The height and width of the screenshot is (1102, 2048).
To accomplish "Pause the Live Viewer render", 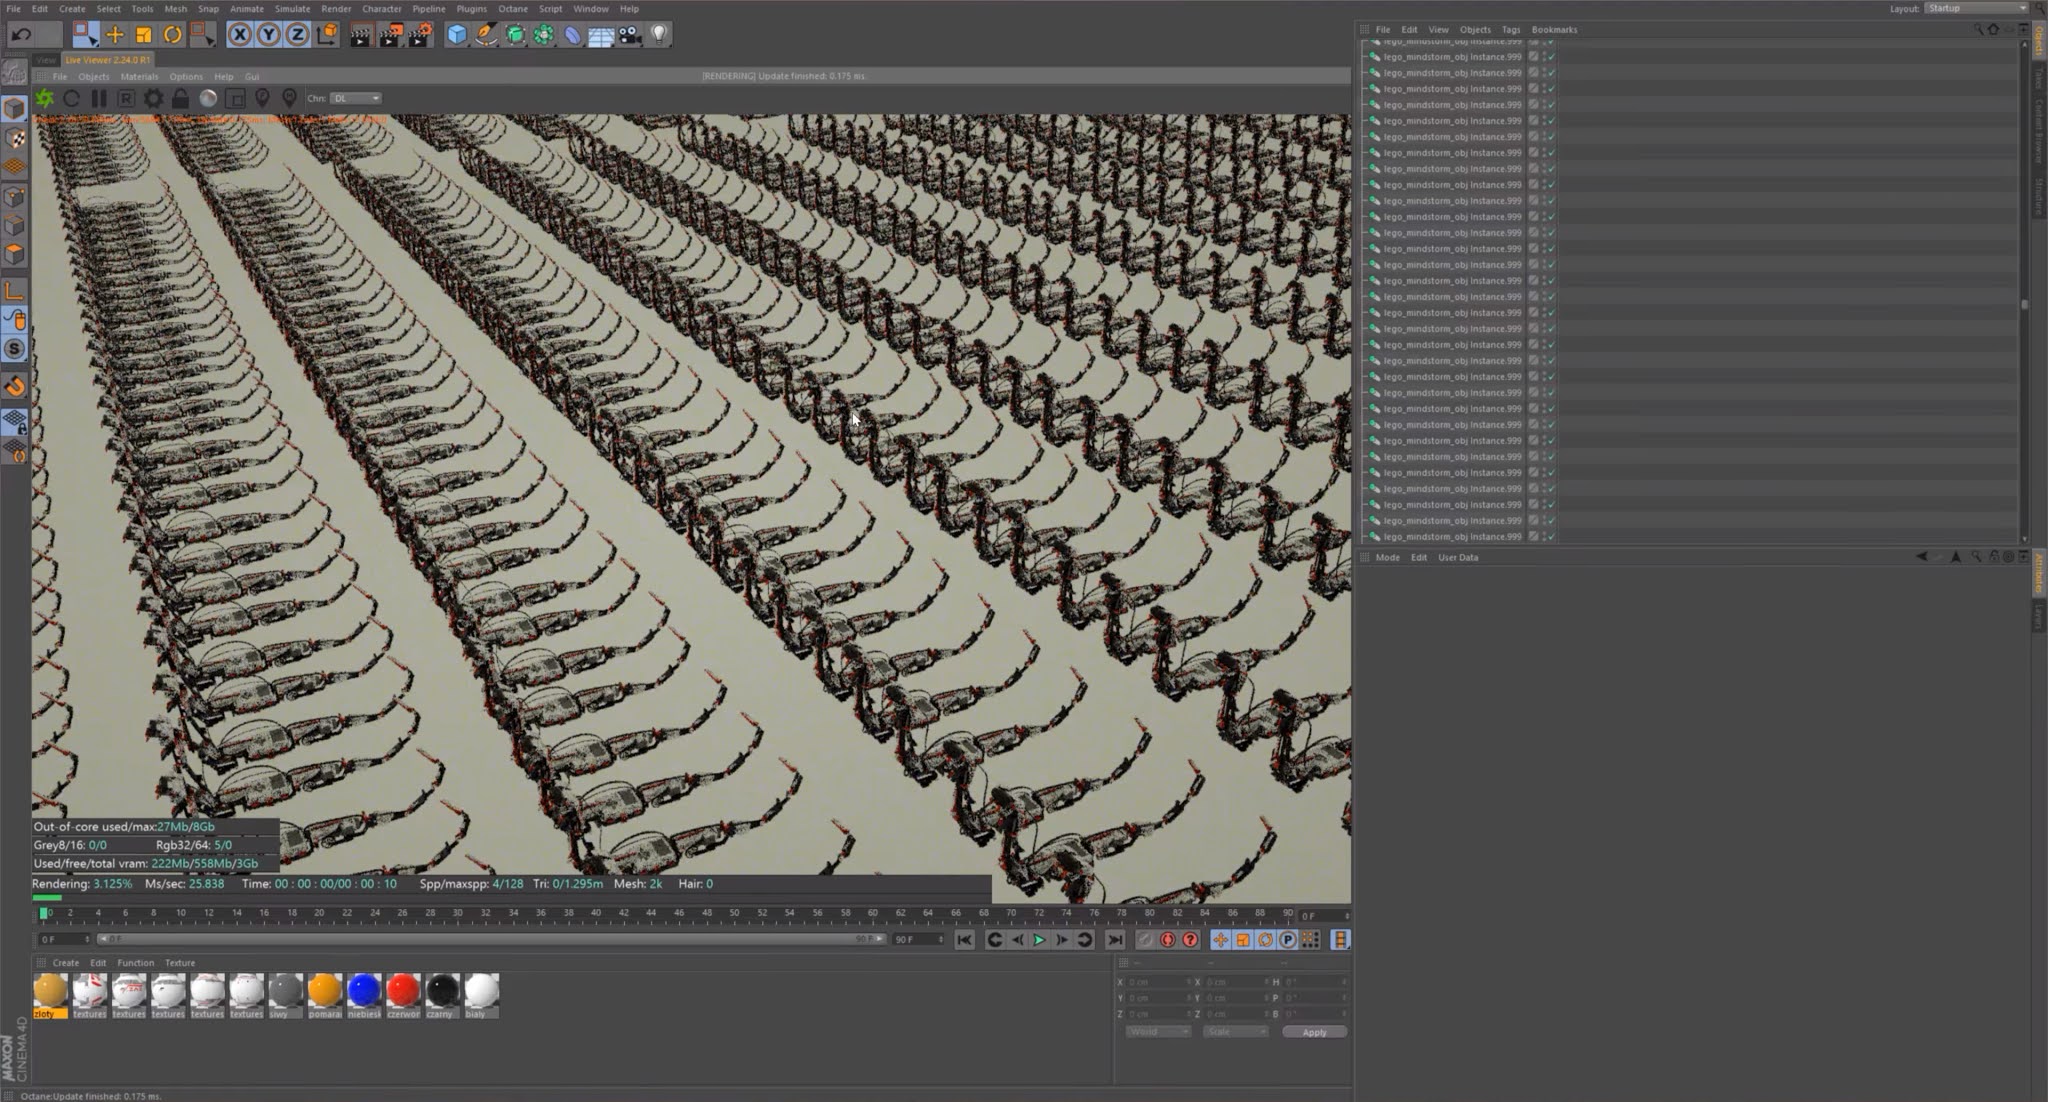I will coord(98,98).
